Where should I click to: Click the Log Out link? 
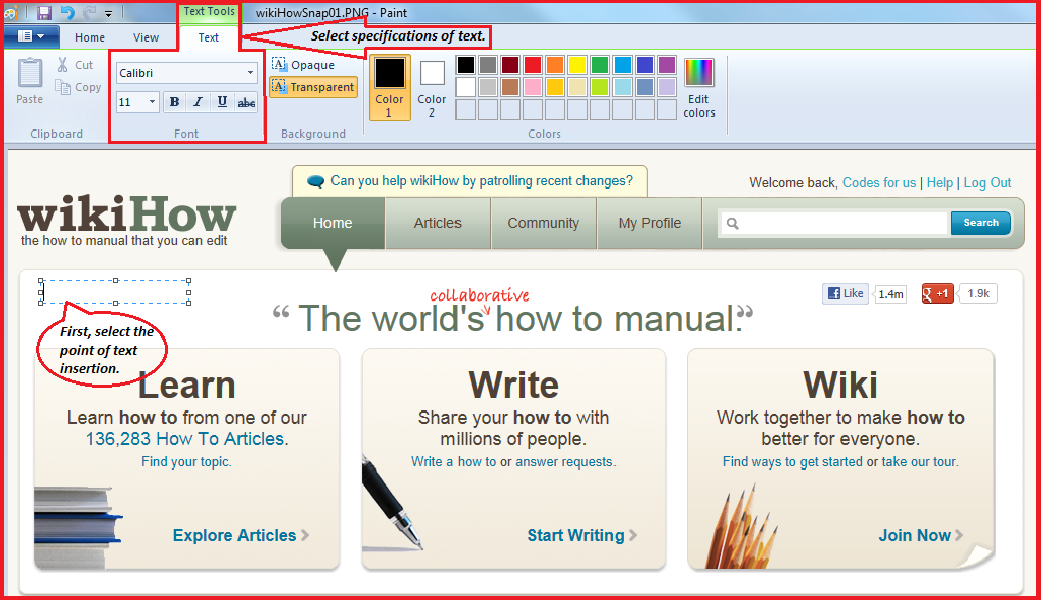(x=987, y=183)
